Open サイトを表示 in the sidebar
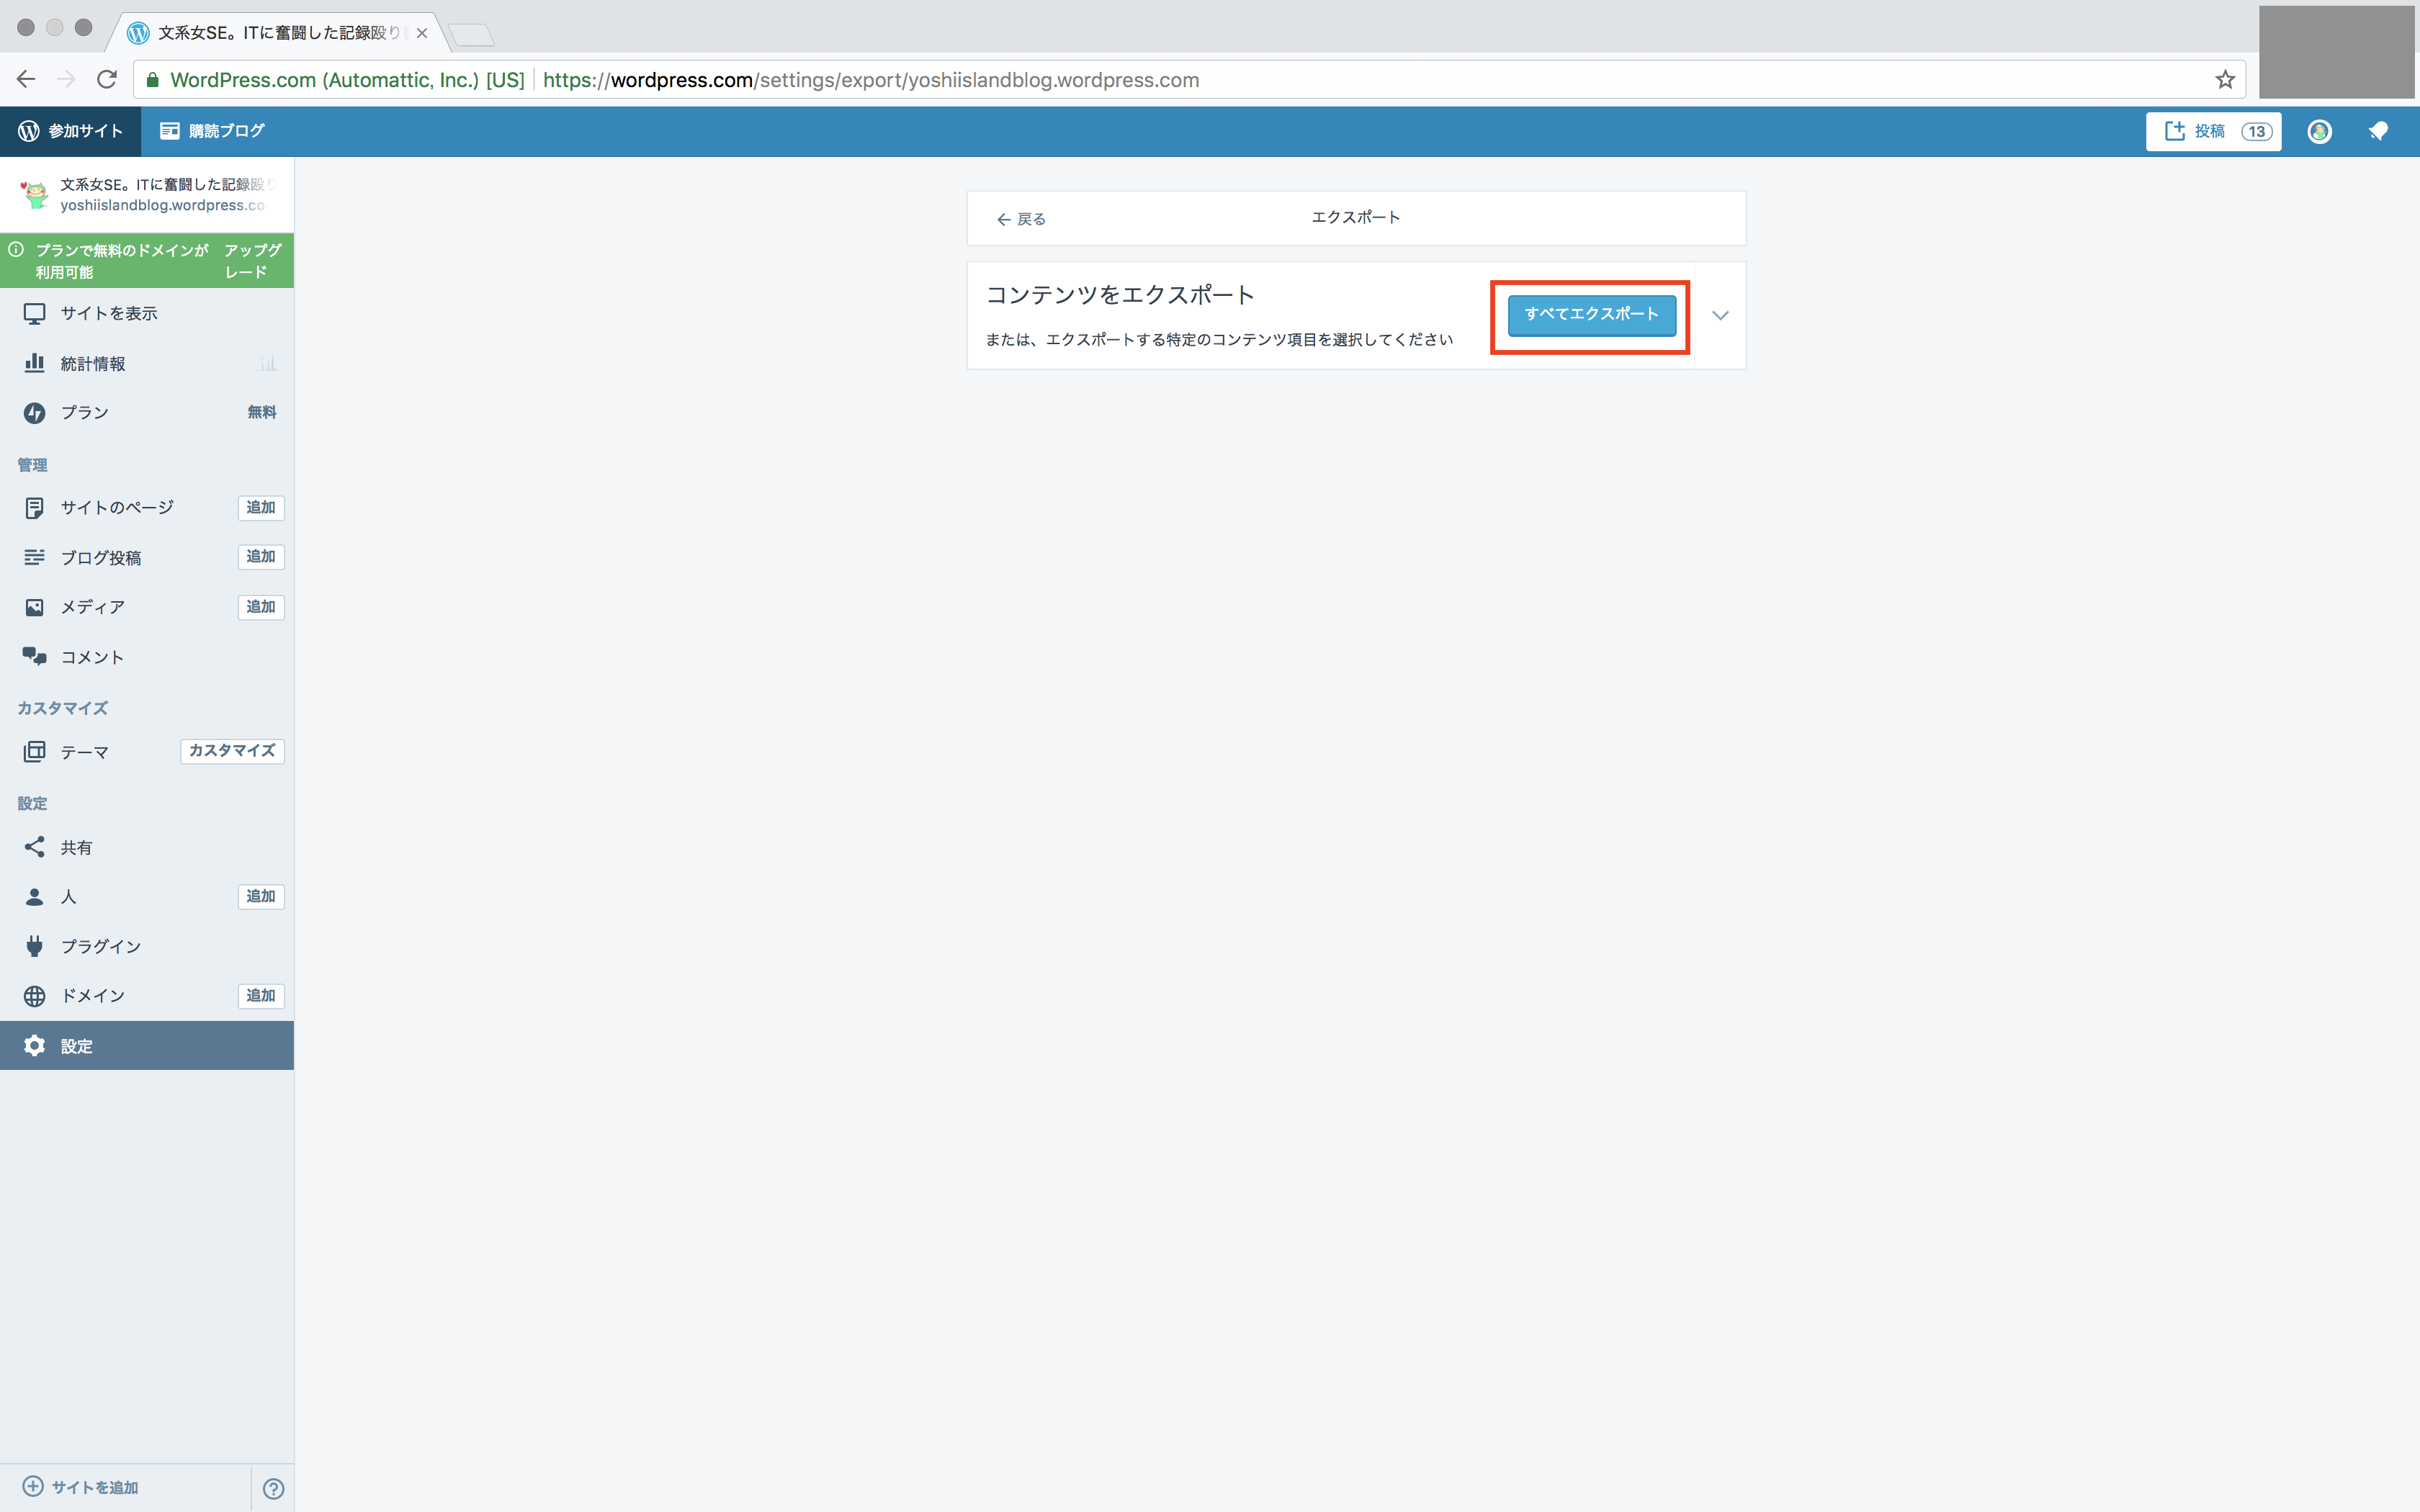2420x1512 pixels. pyautogui.click(x=147, y=313)
